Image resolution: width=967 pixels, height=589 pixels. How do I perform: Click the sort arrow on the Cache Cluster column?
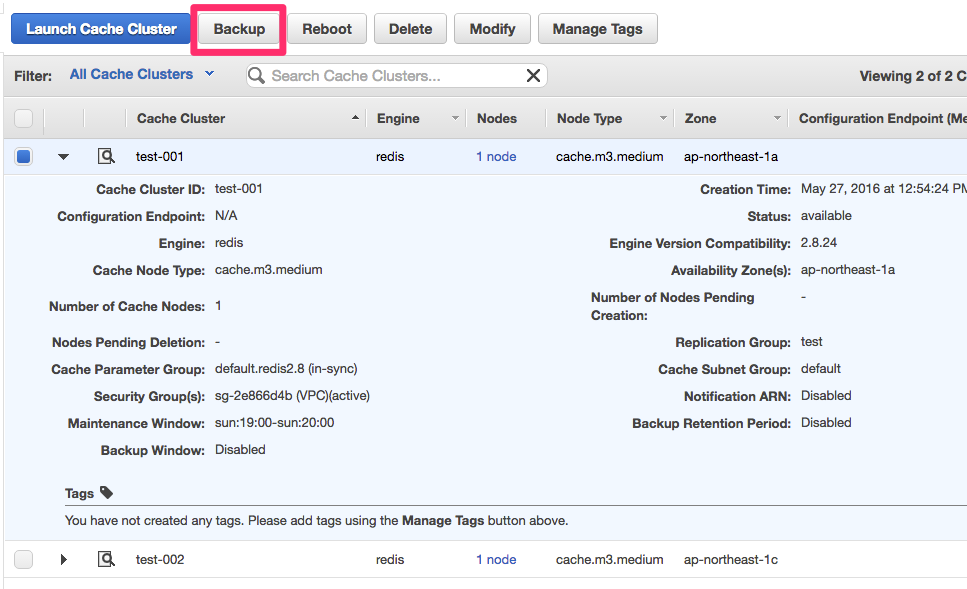tap(357, 118)
